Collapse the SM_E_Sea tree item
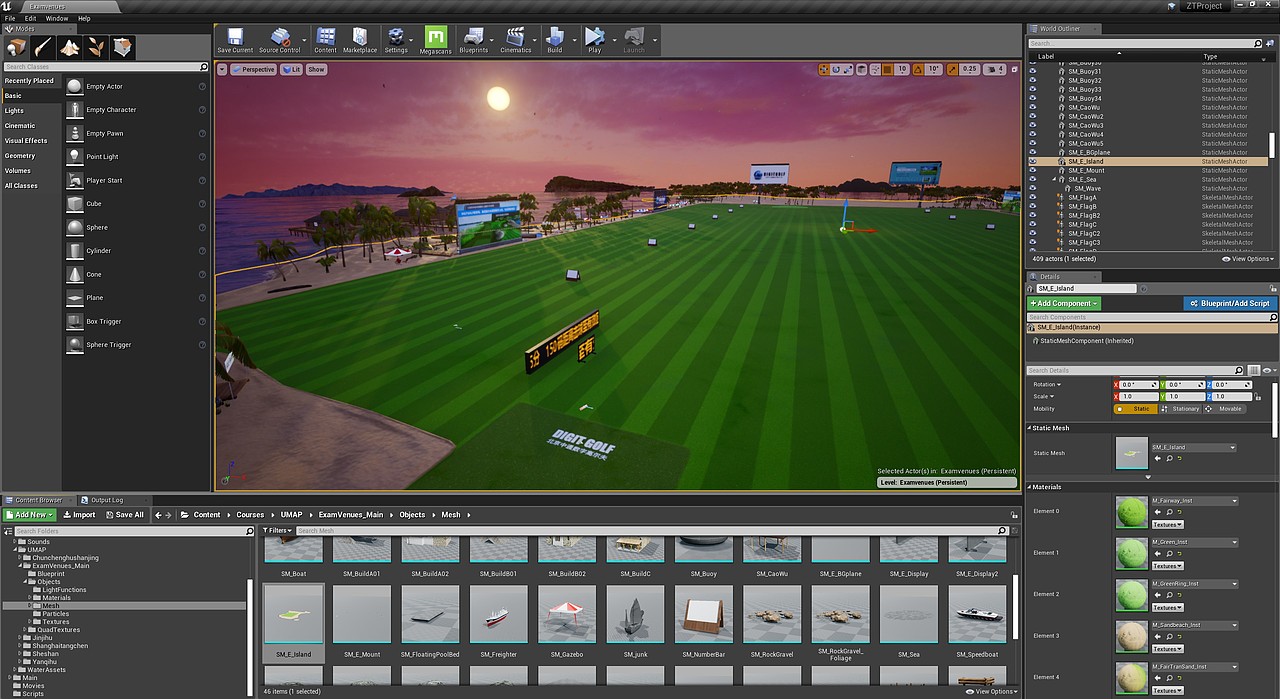 point(1054,178)
